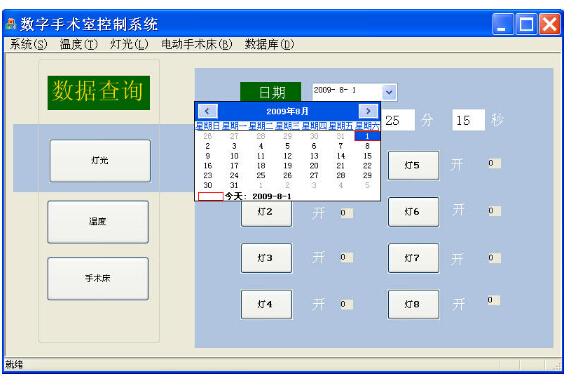Click the 星期日 column header
This screenshot has width=566, height=385.
pyautogui.click(x=208, y=126)
